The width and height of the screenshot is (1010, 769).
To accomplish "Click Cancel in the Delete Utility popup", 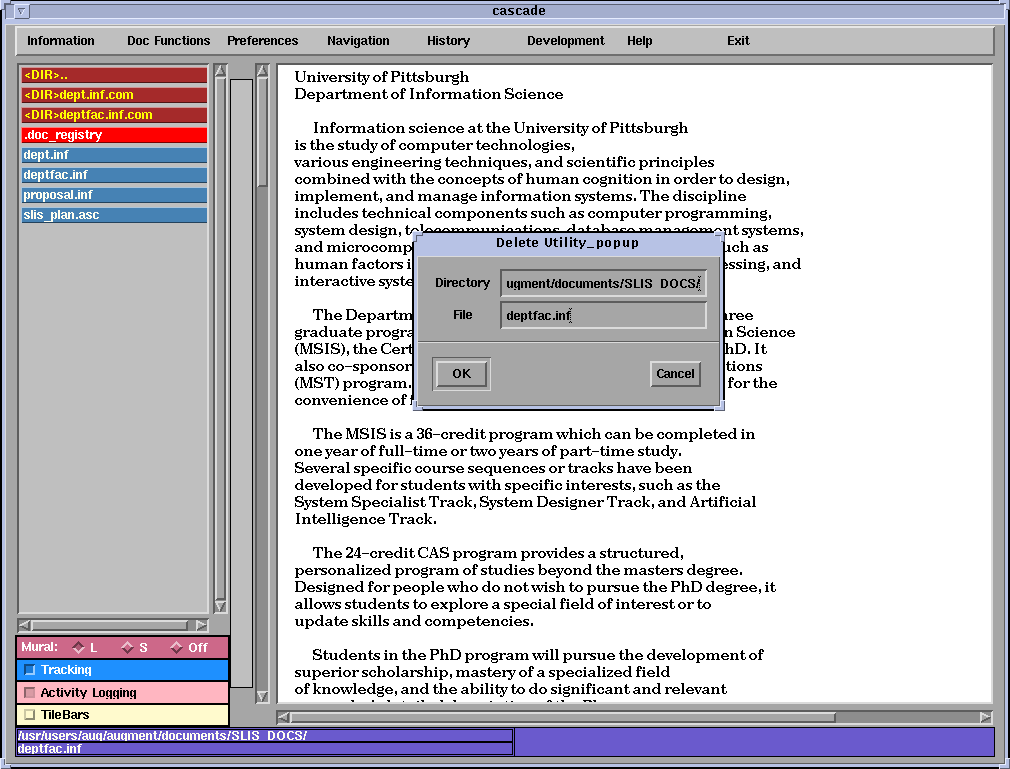I will [675, 374].
